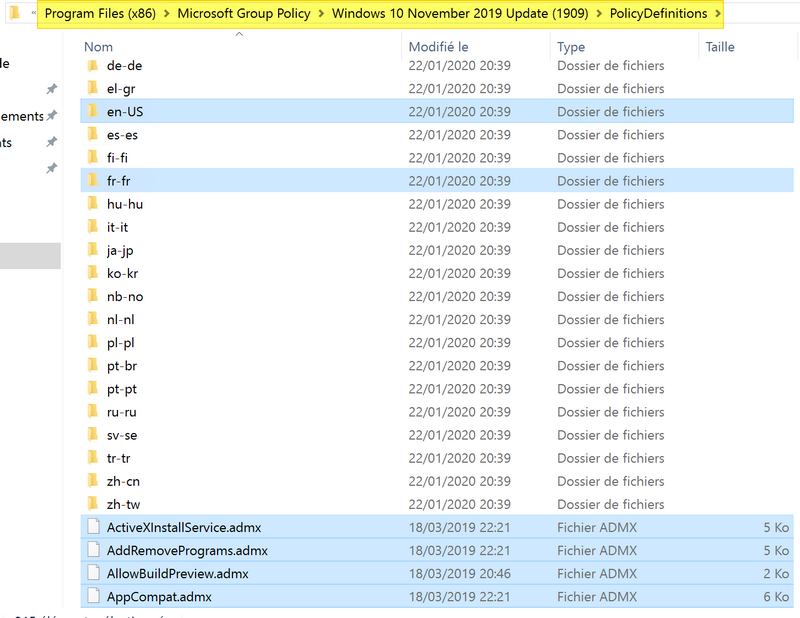Click the address bar folder icon
The height and width of the screenshot is (618, 800).
[x=15, y=13]
